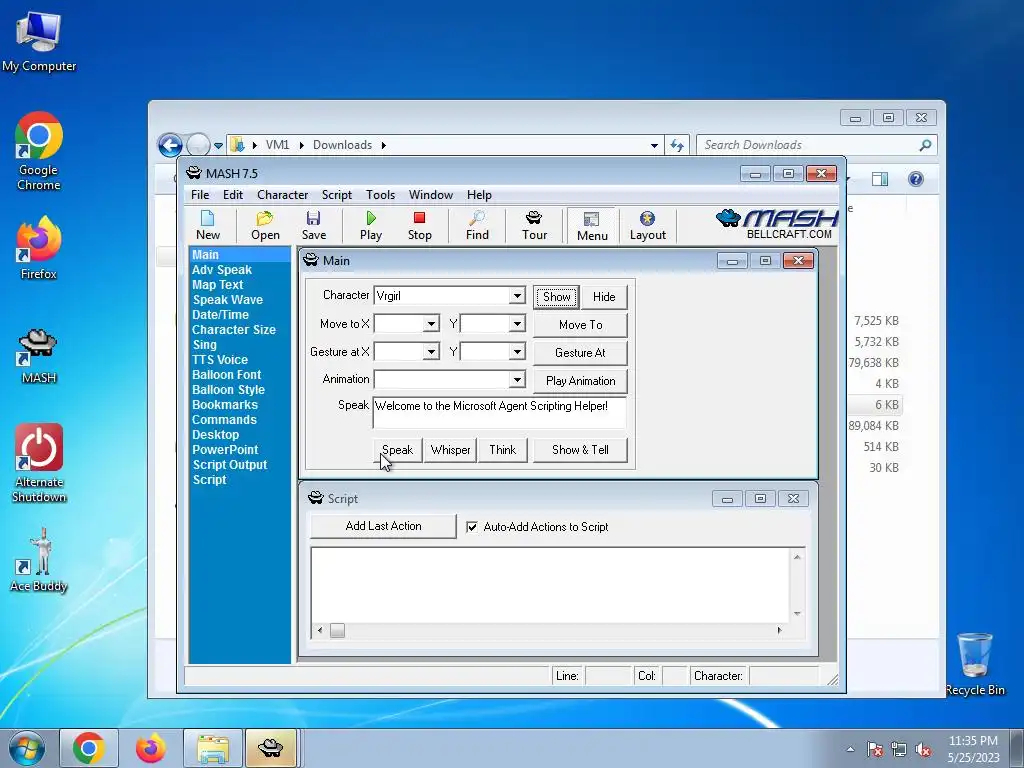Click volume muted icon in system tray

(x=923, y=750)
